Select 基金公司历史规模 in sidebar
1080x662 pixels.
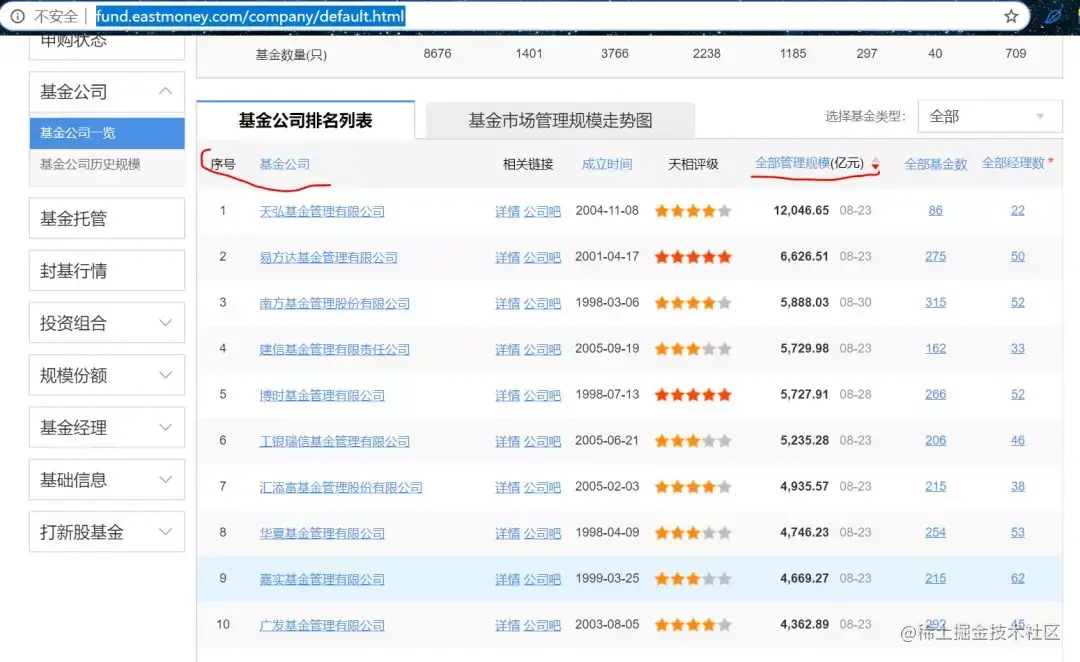tap(90, 164)
